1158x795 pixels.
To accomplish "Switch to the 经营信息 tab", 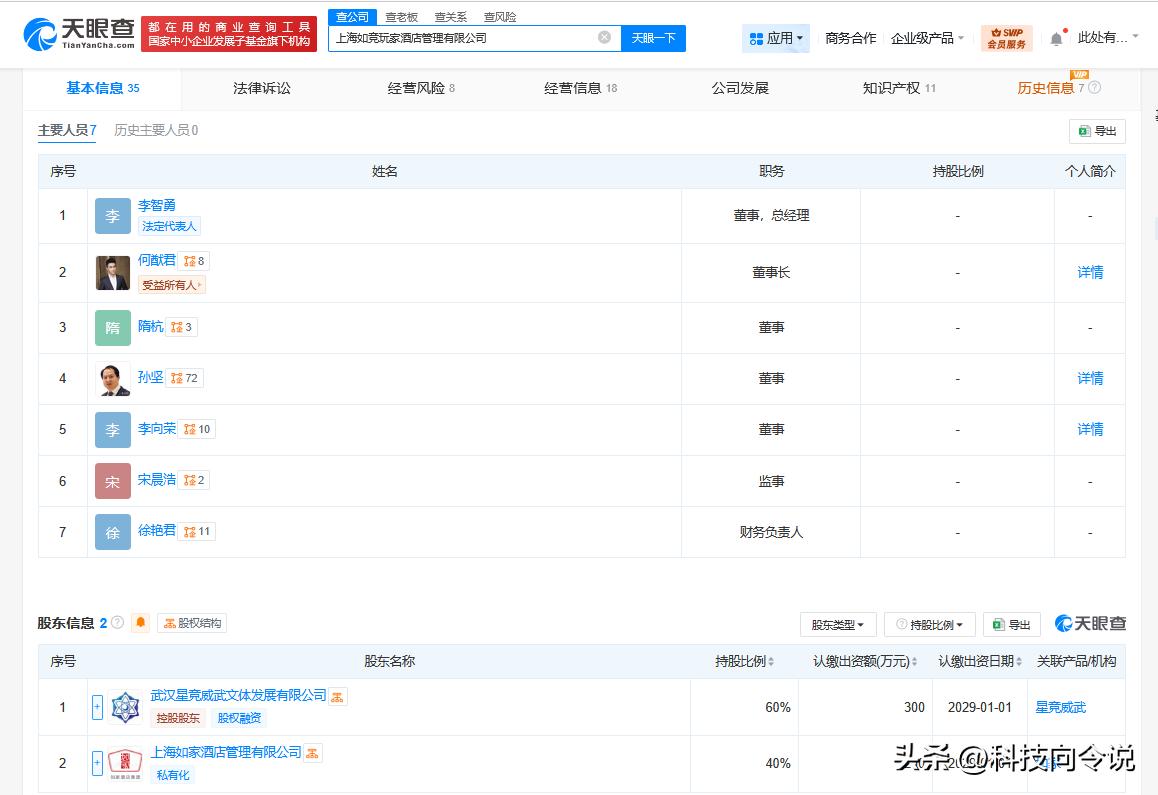I will [580, 89].
